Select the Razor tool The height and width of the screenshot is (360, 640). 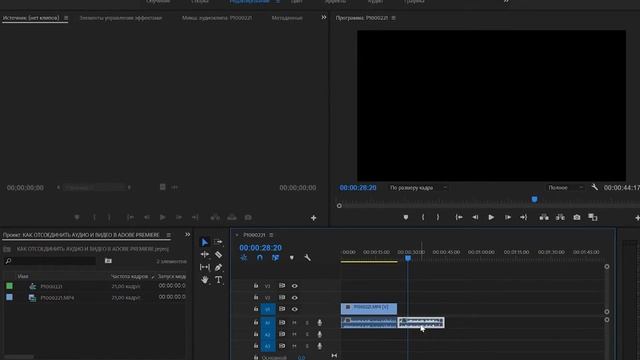point(218,255)
